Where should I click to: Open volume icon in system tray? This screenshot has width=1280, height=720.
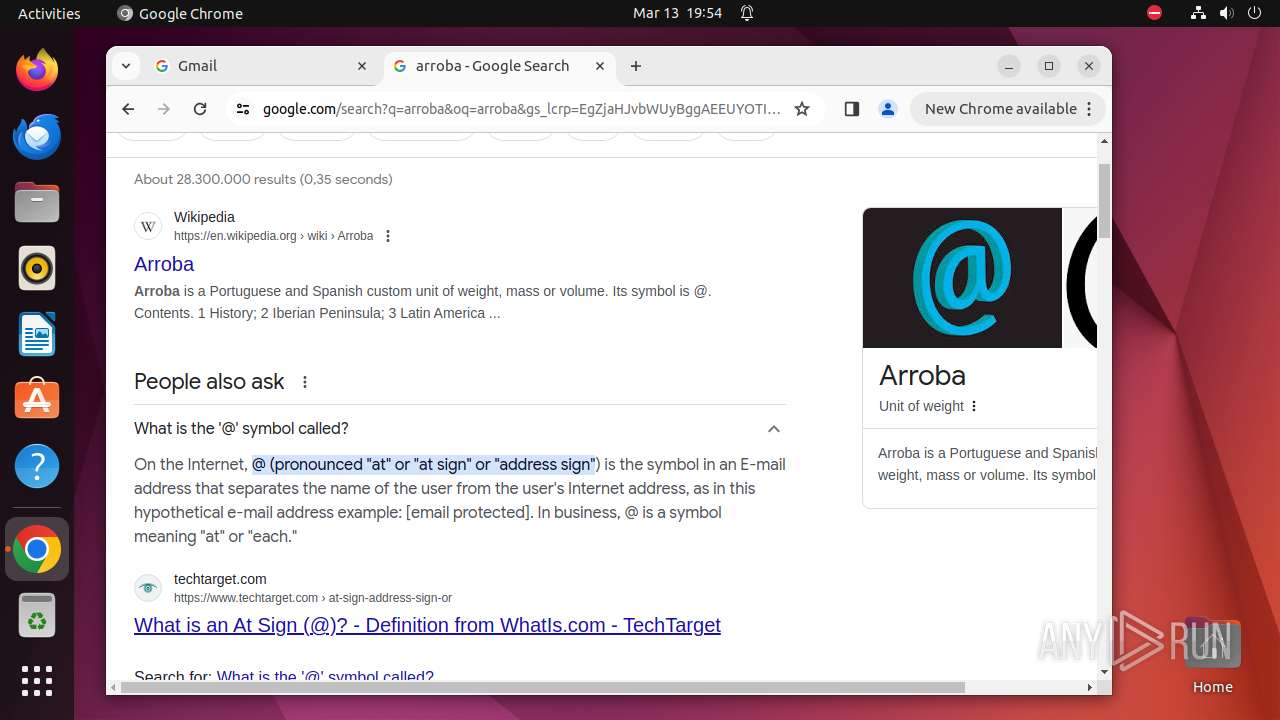tap(1227, 13)
